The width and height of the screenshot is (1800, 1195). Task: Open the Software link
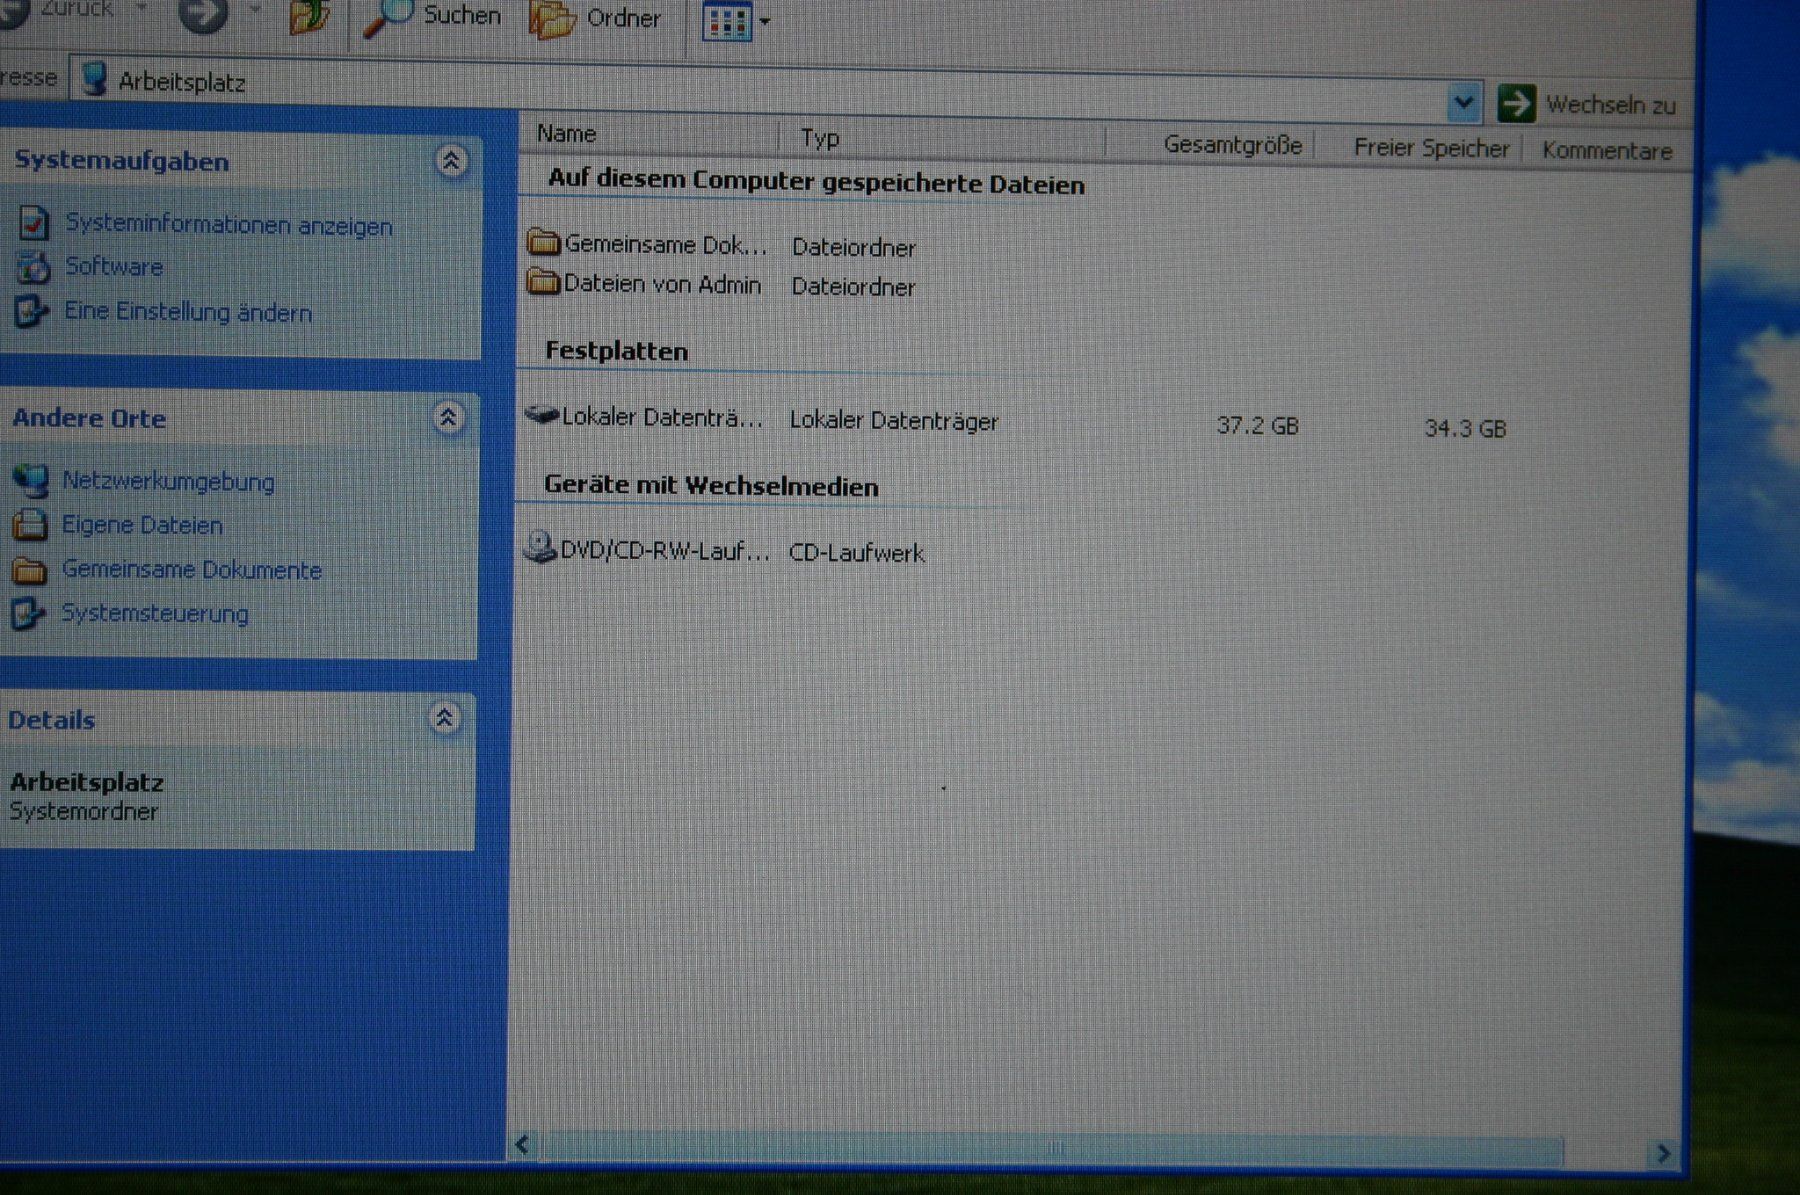point(114,267)
